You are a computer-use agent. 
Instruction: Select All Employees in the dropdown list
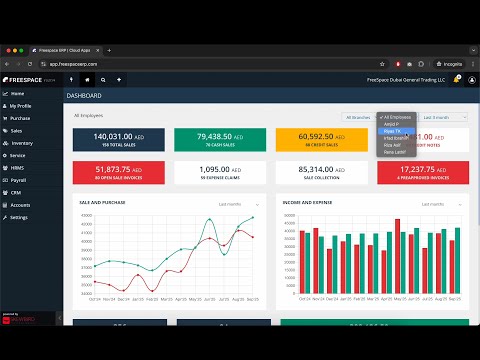tap(396, 117)
